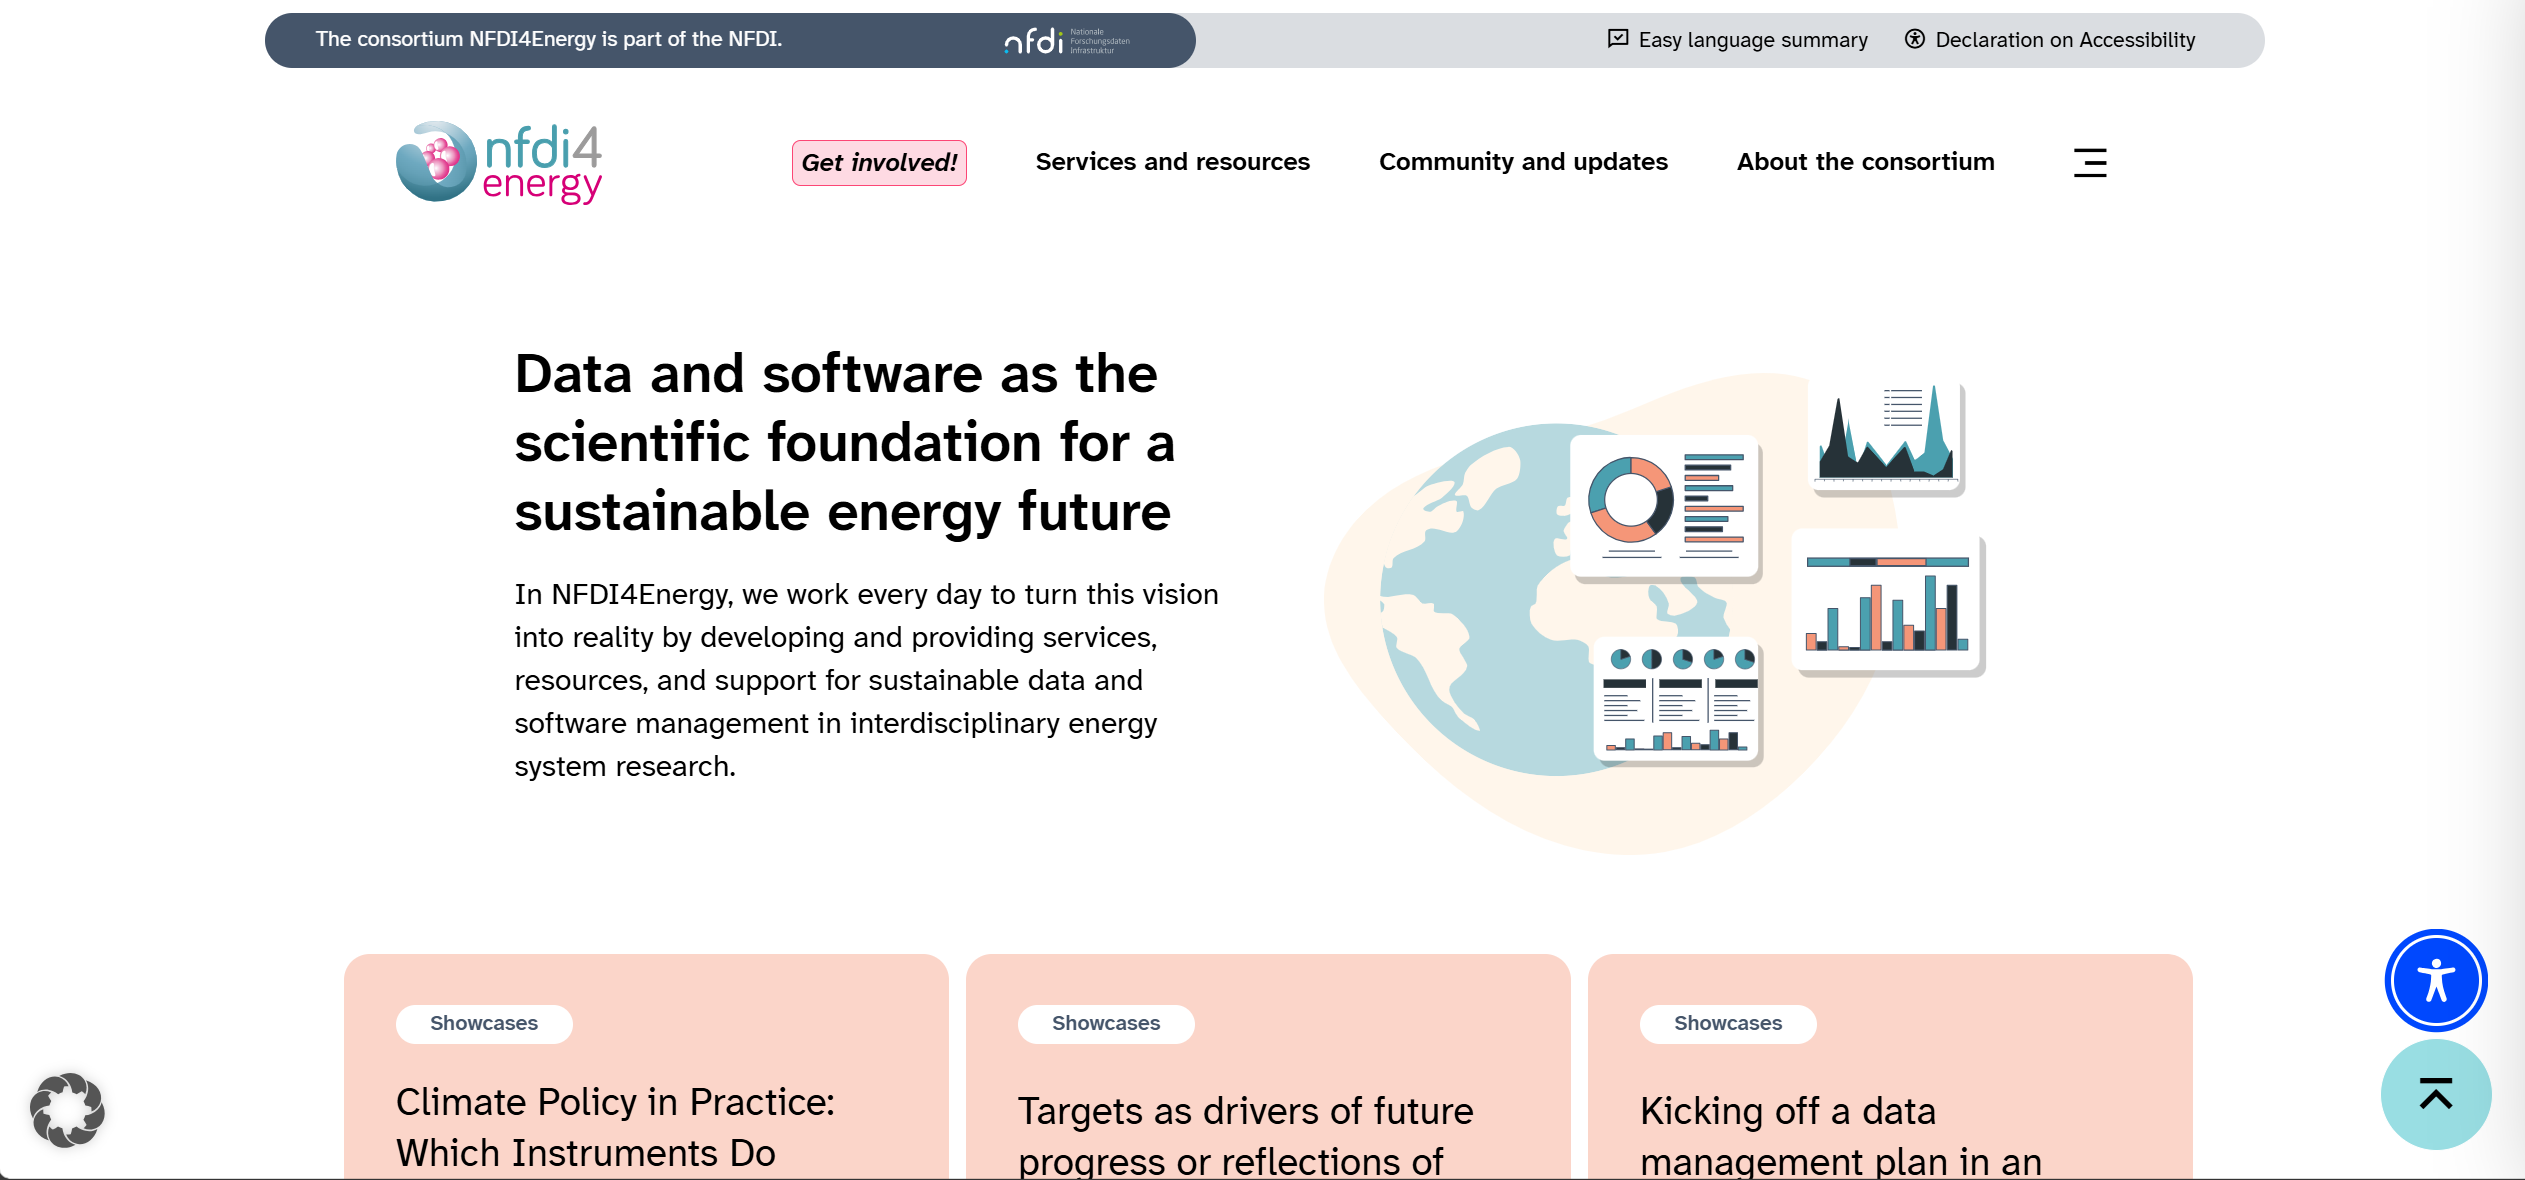Open Services and resources menu
Image resolution: width=2525 pixels, height=1180 pixels.
click(x=1172, y=162)
